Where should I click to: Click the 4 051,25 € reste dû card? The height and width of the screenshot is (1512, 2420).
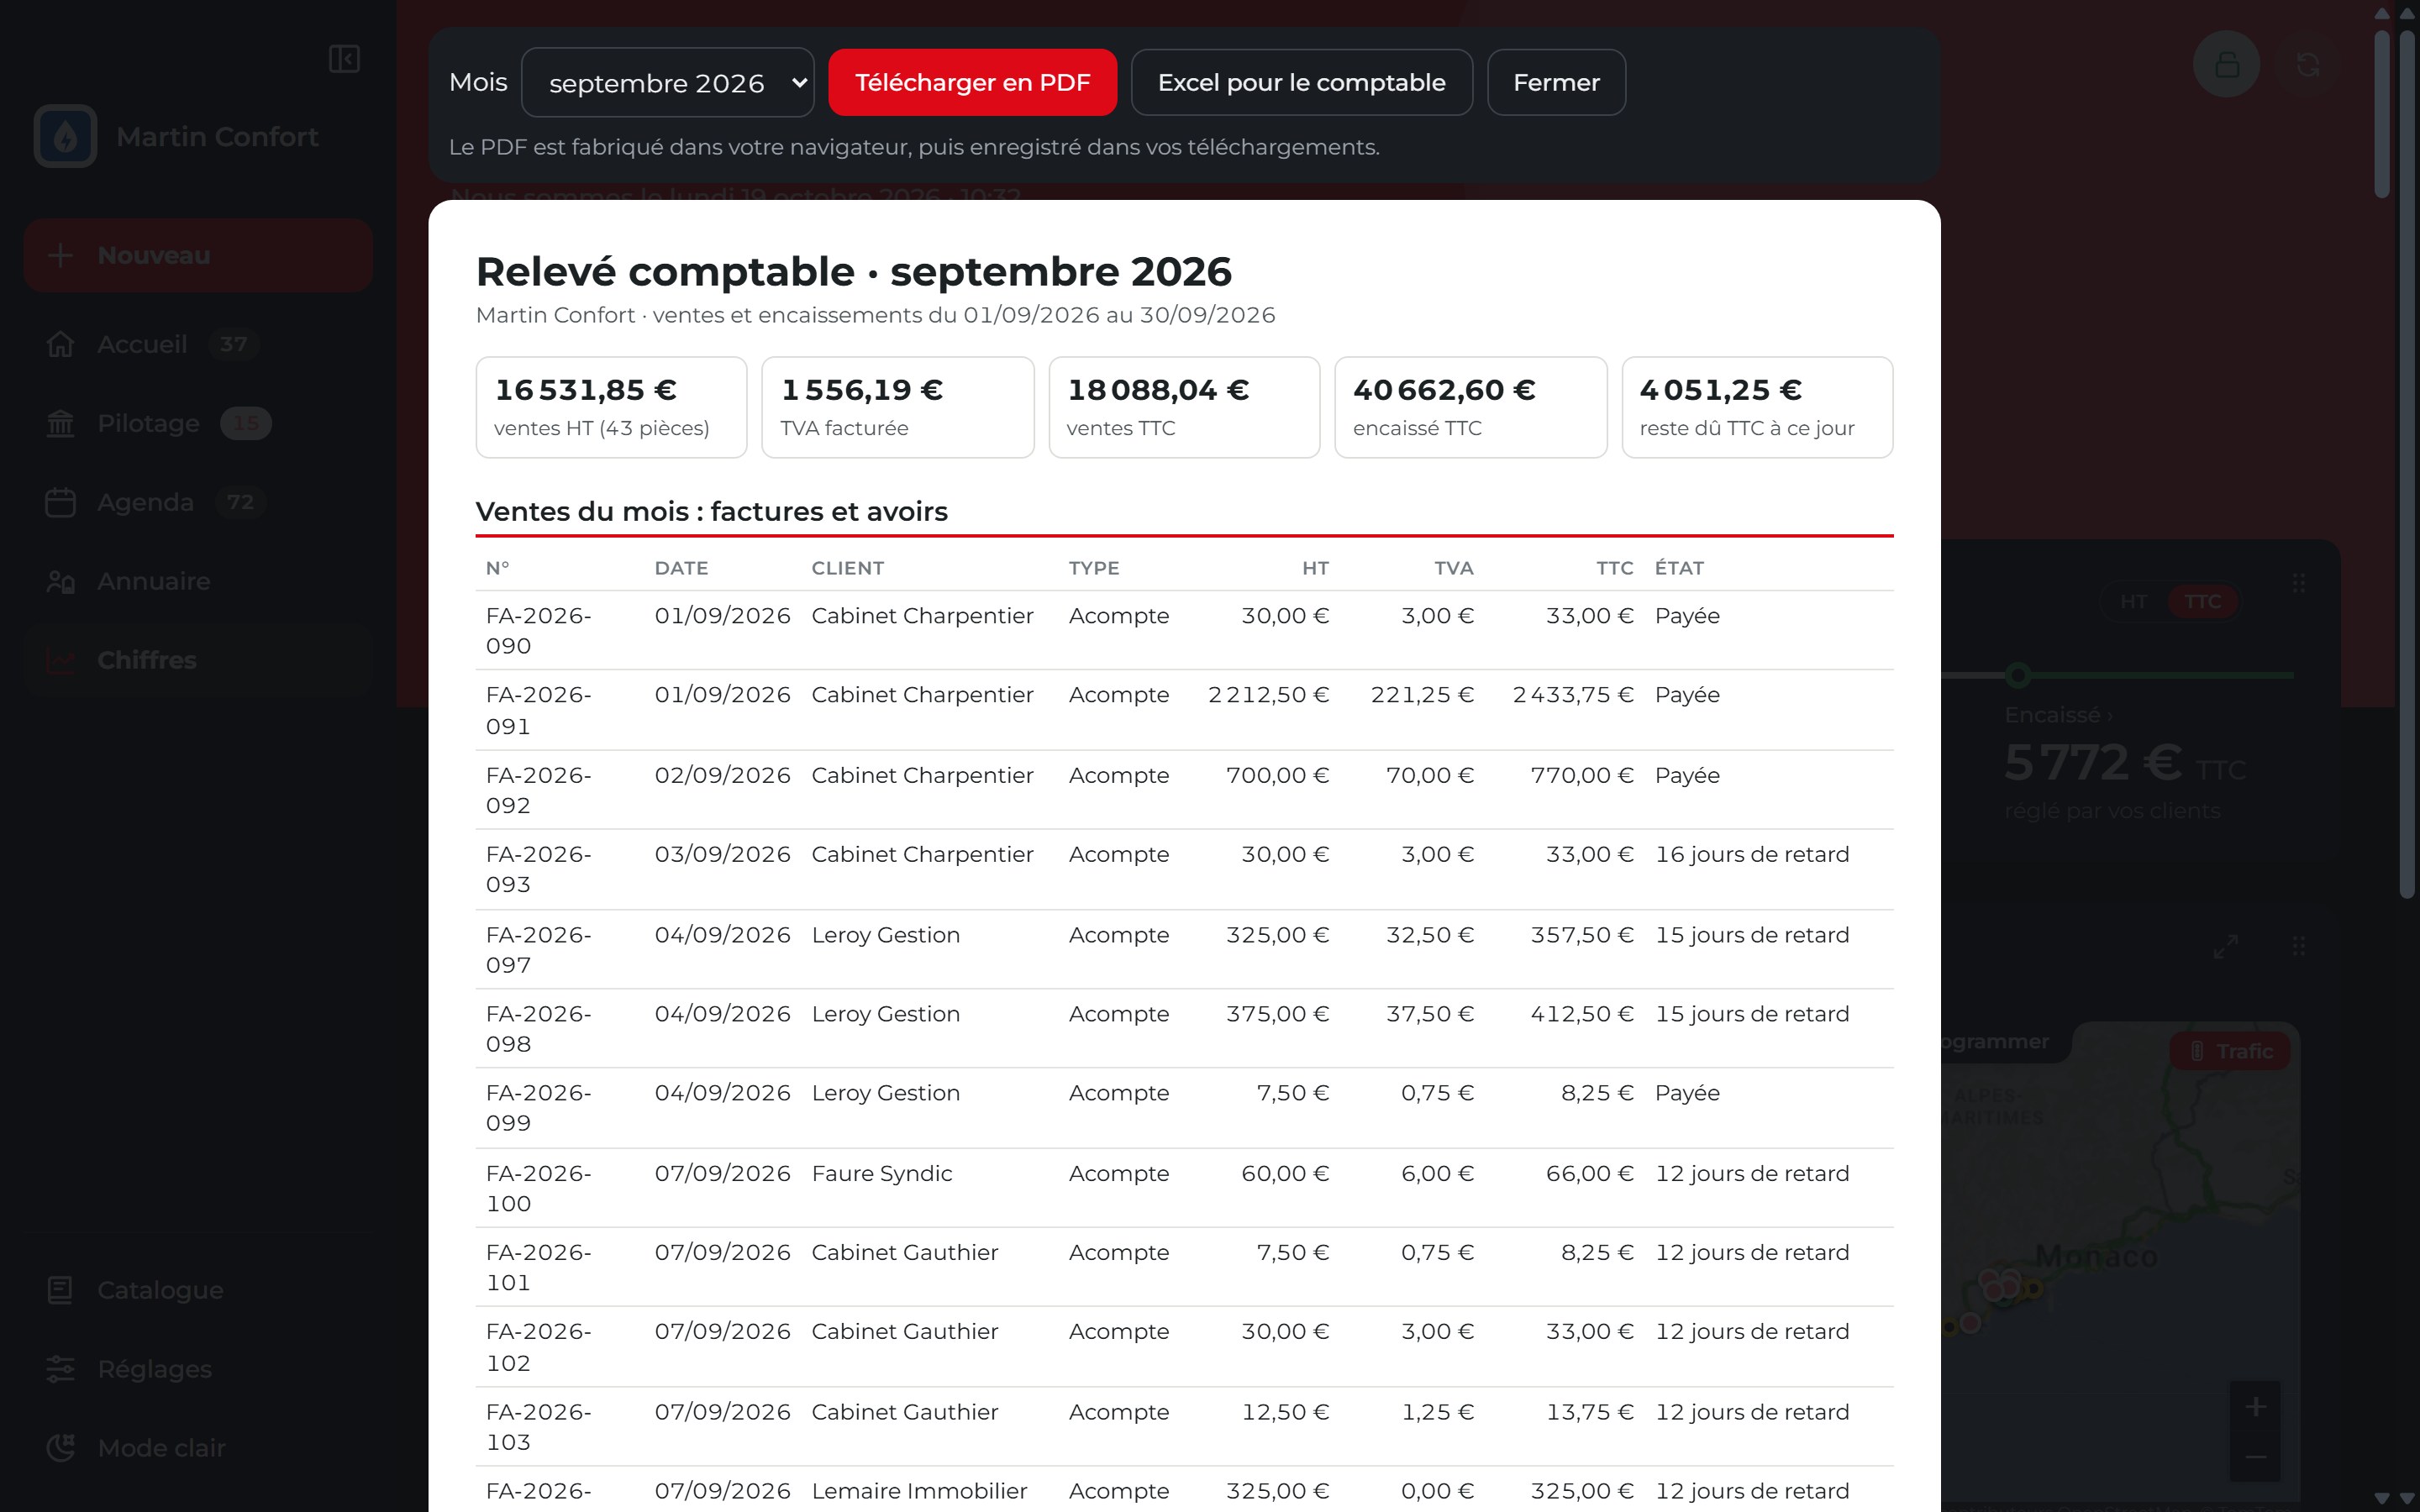click(1757, 407)
